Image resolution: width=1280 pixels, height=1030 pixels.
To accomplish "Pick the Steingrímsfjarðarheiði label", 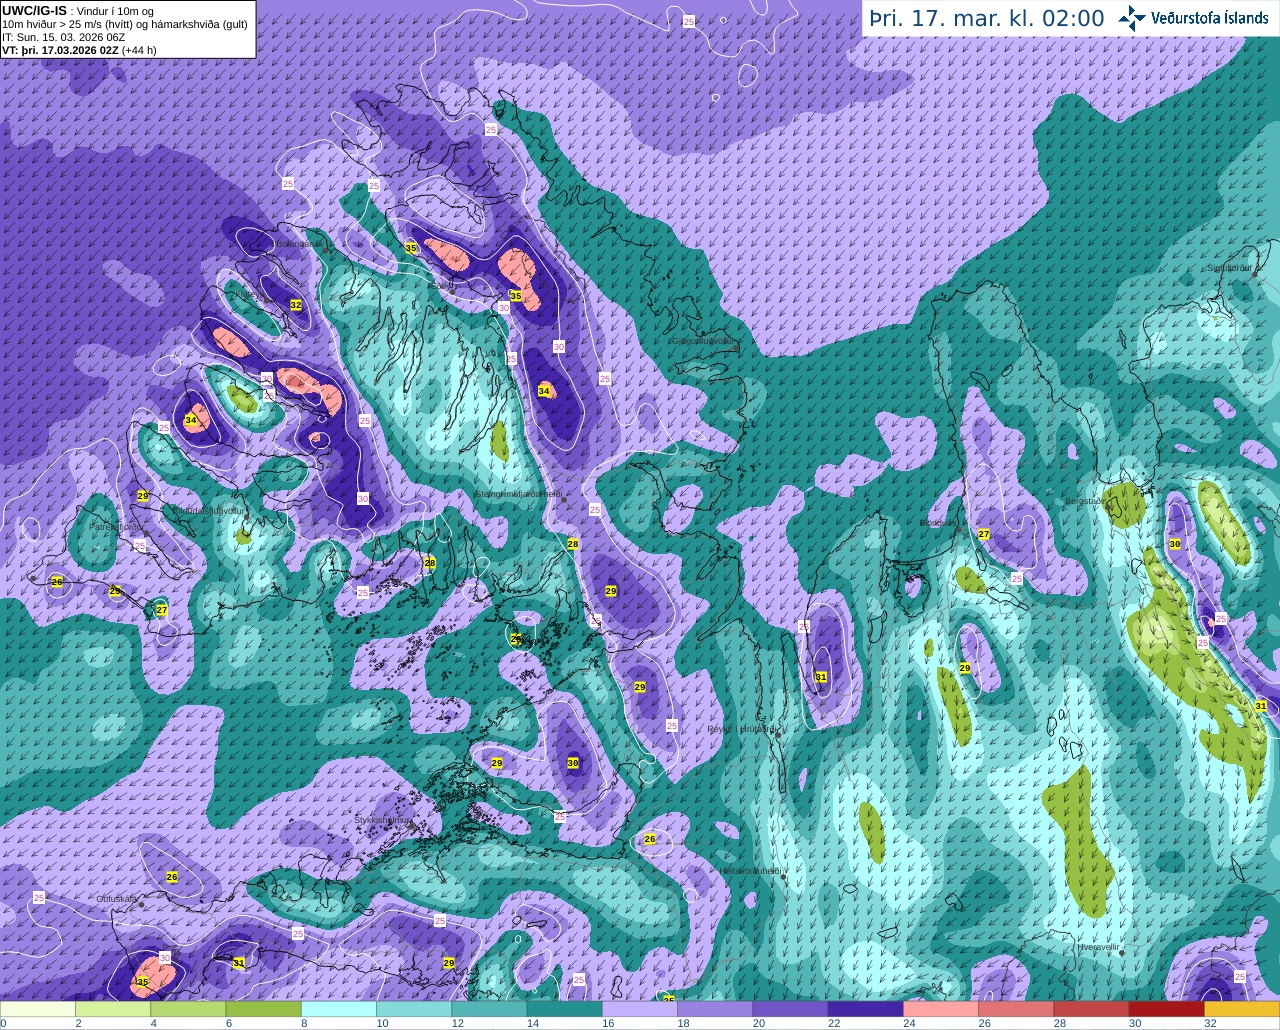I will [x=518, y=493].
